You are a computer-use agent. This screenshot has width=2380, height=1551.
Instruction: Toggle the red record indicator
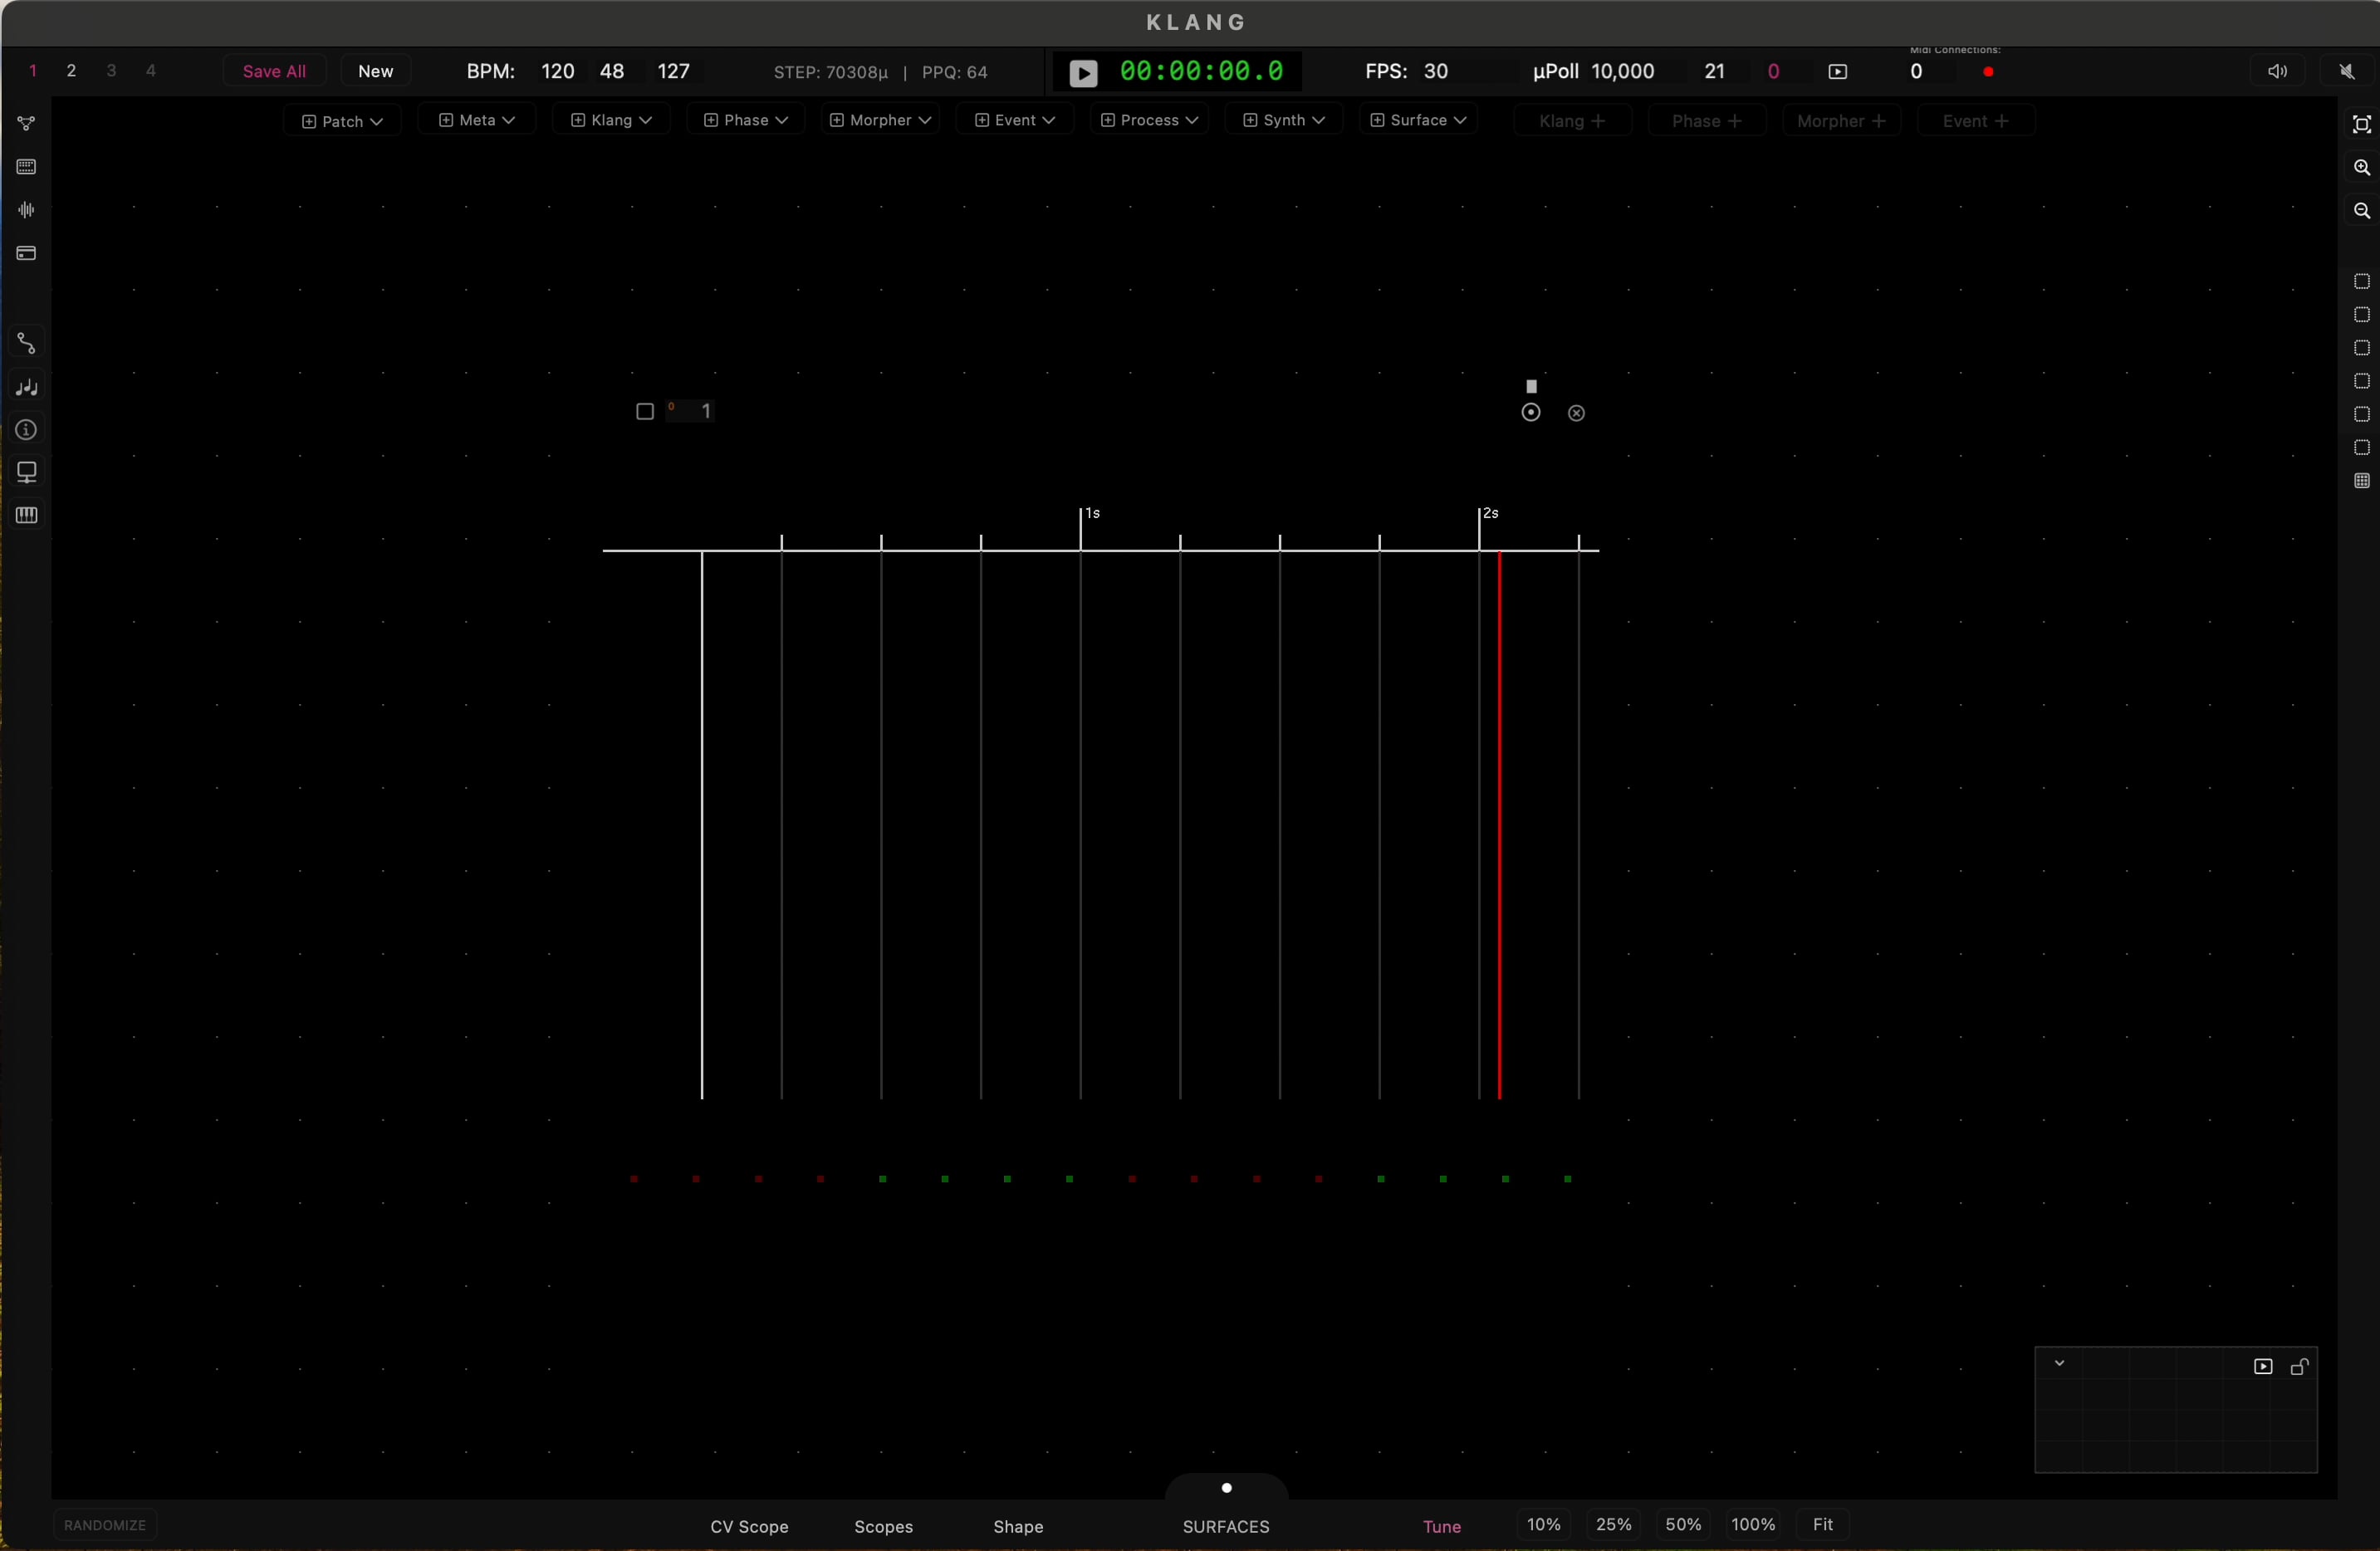click(x=1988, y=72)
